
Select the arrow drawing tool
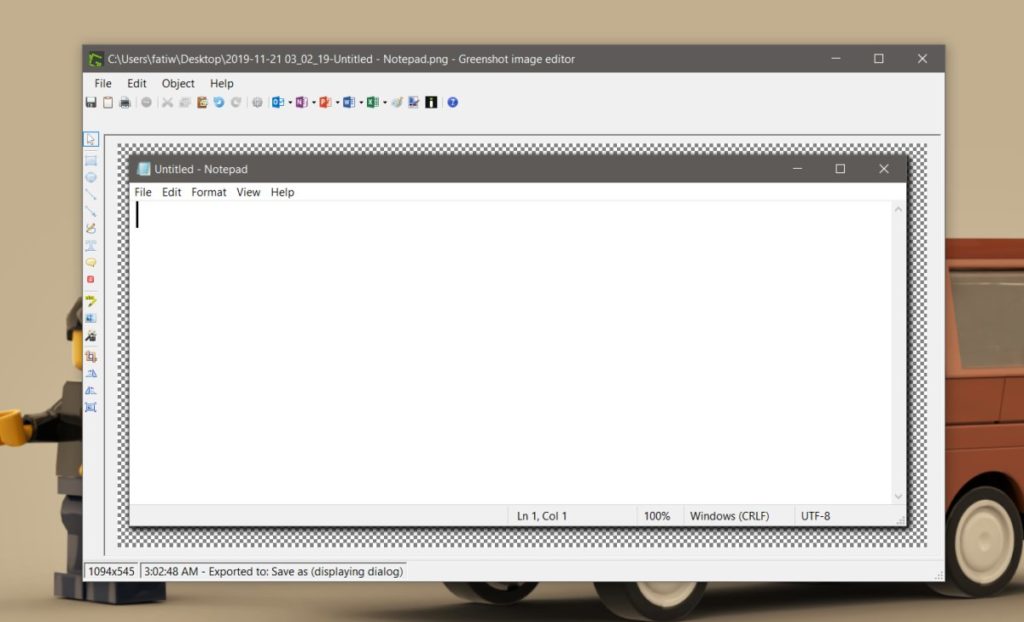[91, 211]
